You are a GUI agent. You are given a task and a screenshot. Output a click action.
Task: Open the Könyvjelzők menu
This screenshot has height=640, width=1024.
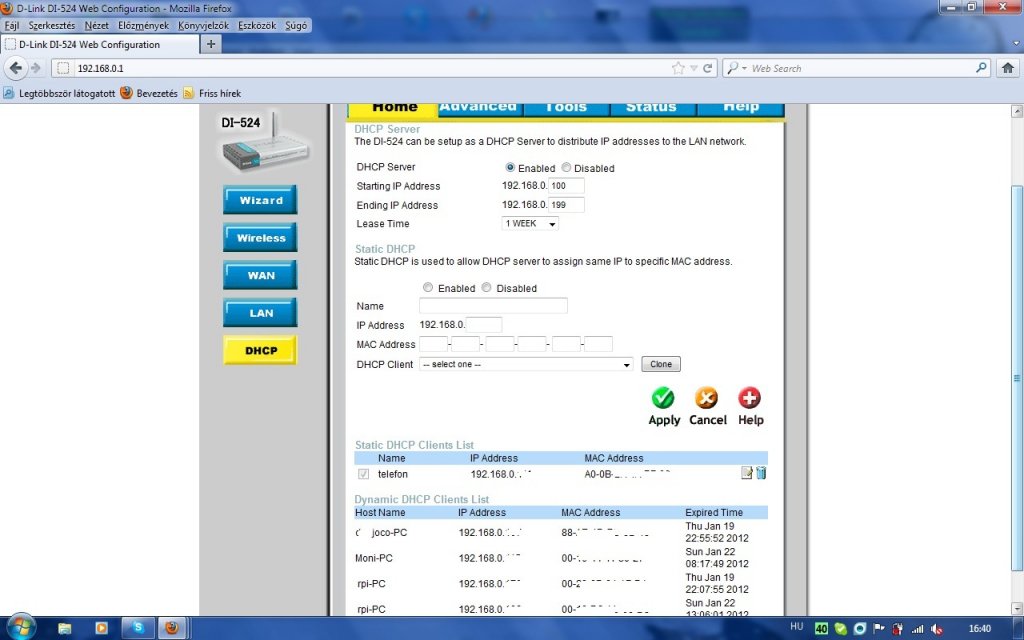pyautogui.click(x=203, y=25)
